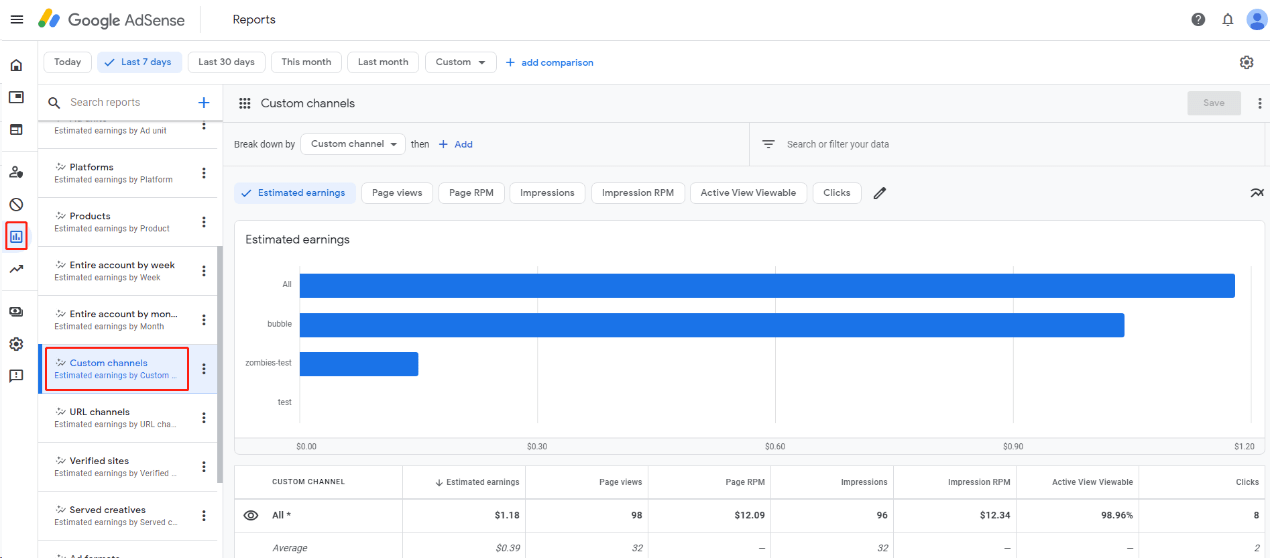Open Account settings gear in sidebar
1270x558 pixels.
16,344
